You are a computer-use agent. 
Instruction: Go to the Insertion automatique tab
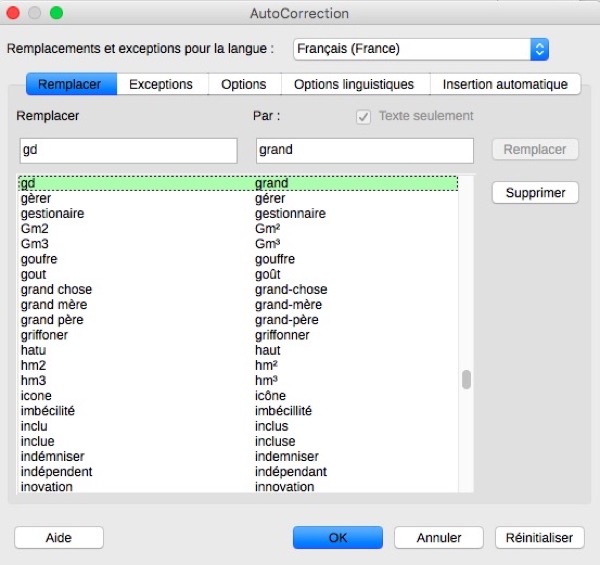[505, 84]
